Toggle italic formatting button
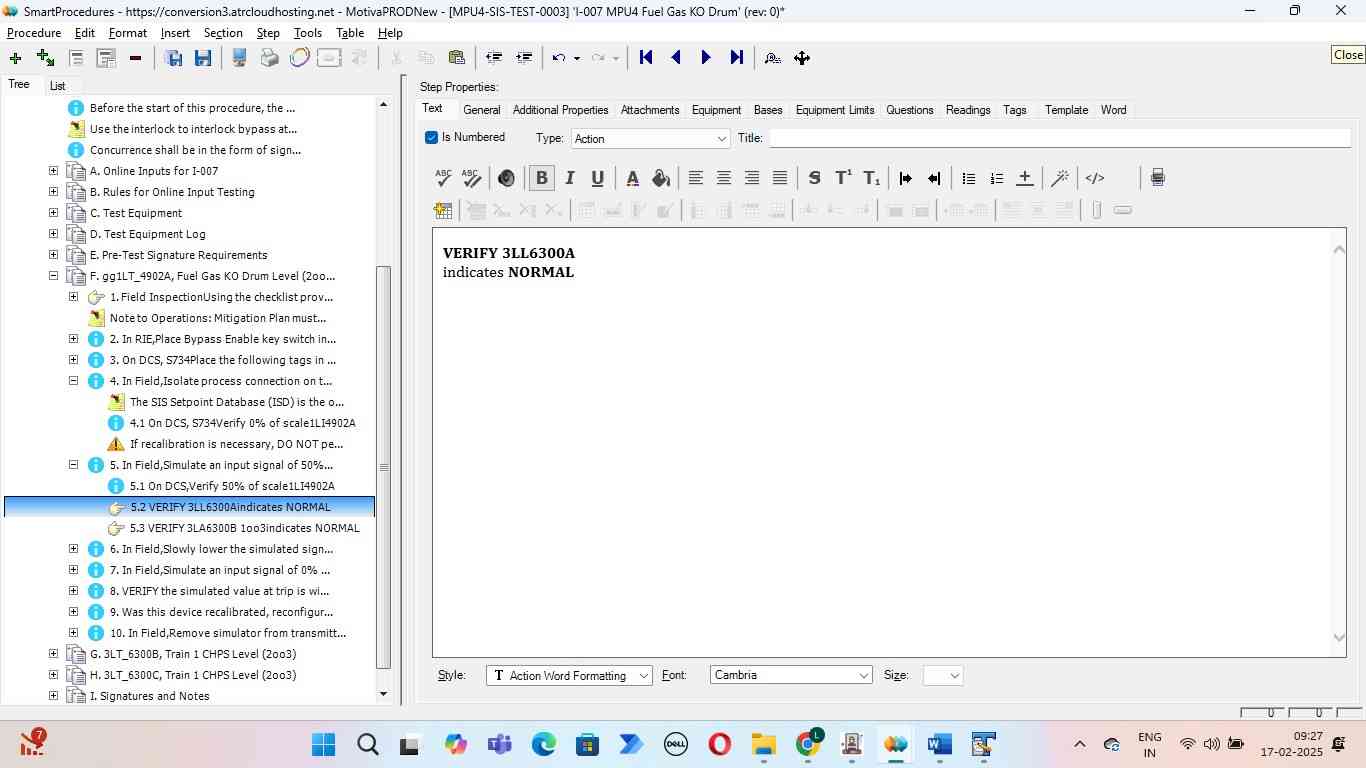Viewport: 1366px width, 768px height. (x=569, y=178)
